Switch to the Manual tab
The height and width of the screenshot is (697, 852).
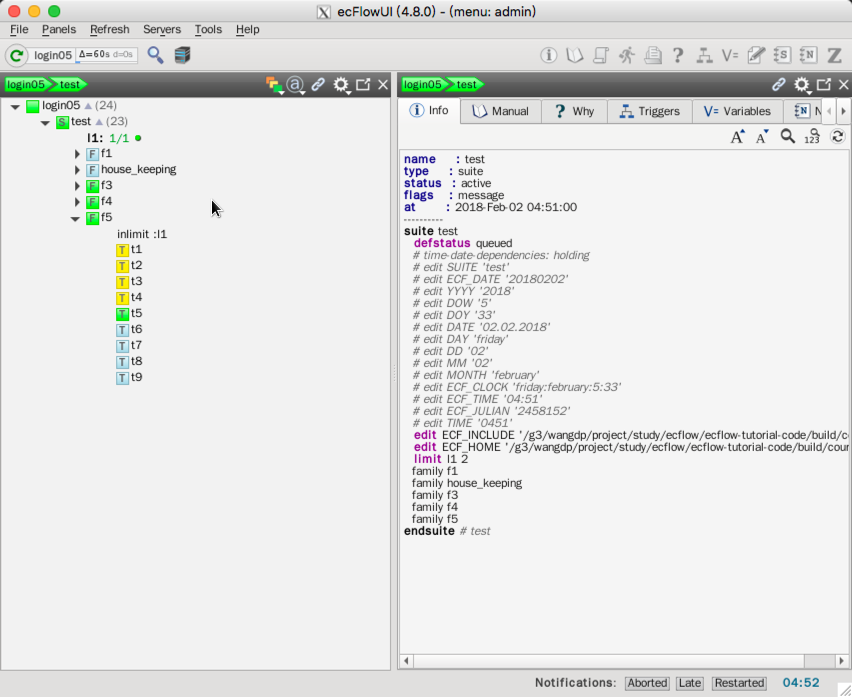[x=500, y=111]
